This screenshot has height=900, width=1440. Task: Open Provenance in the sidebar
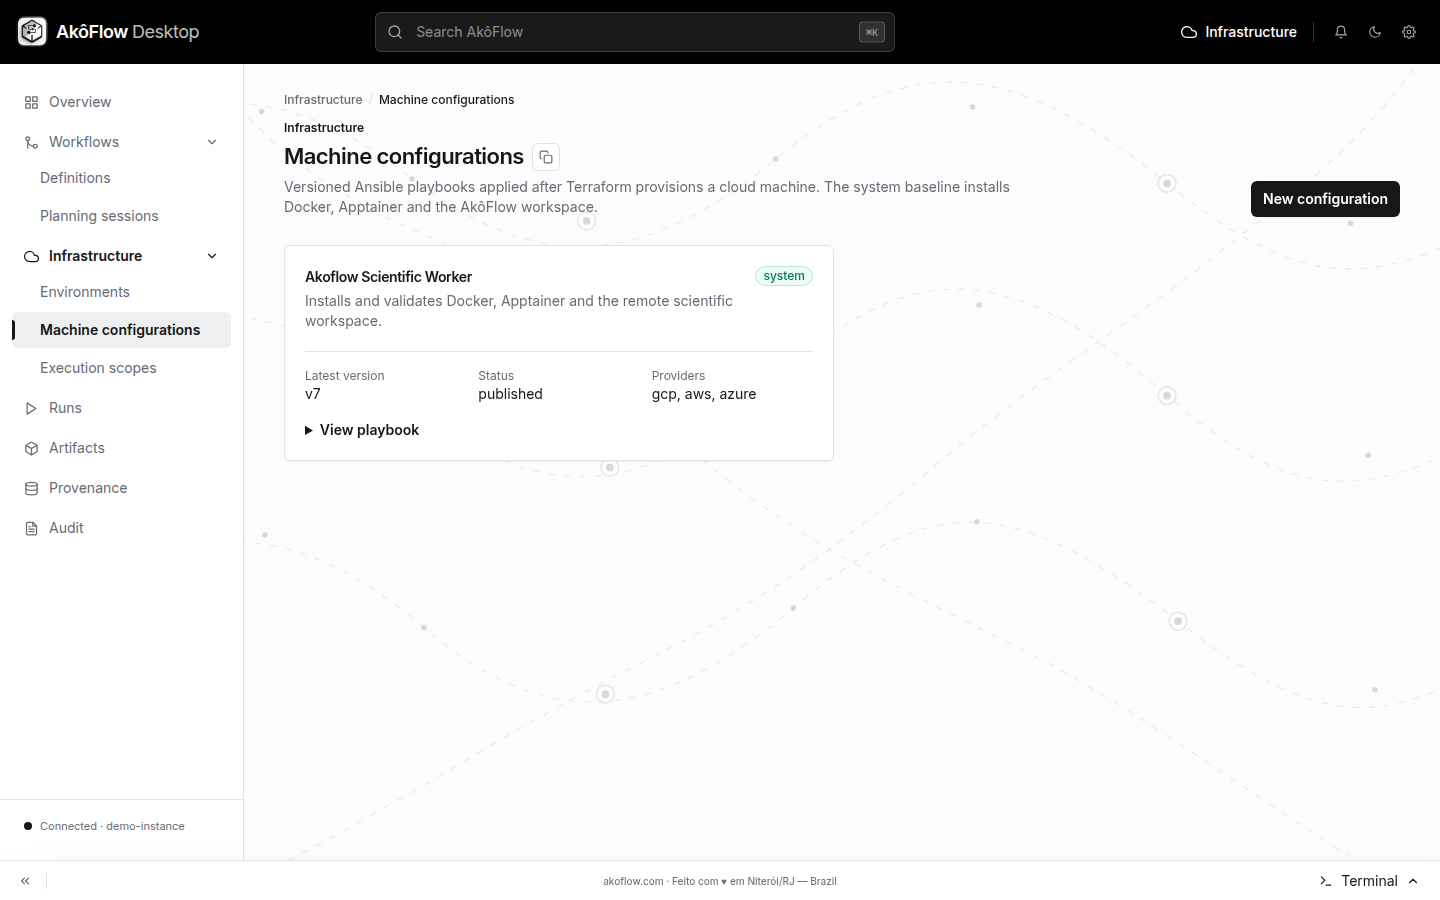tap(121, 488)
